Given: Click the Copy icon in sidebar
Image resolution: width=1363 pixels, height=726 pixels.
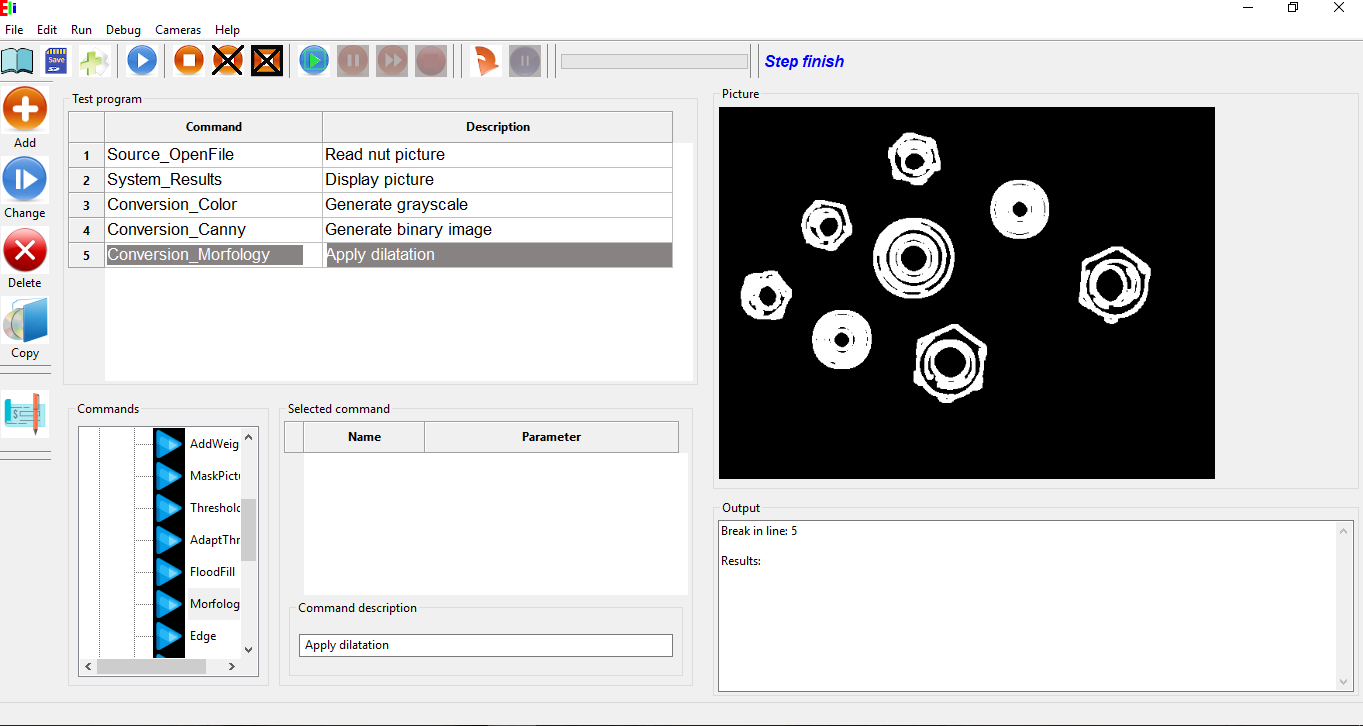Looking at the screenshot, I should [25, 321].
